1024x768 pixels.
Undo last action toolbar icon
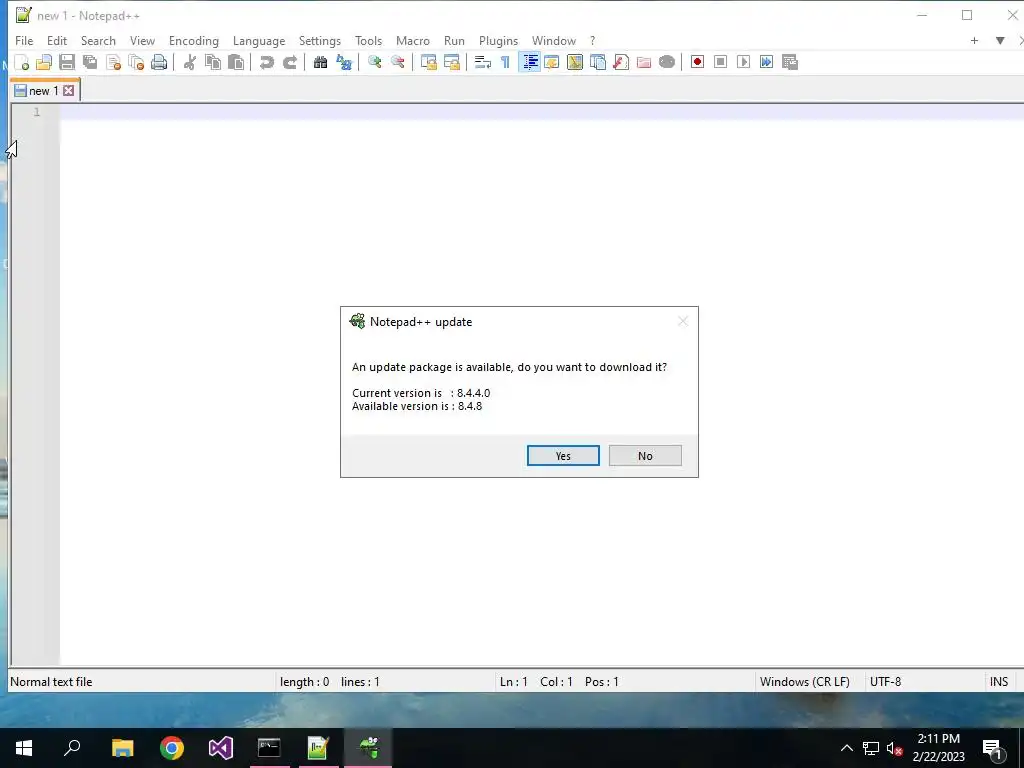tap(266, 62)
